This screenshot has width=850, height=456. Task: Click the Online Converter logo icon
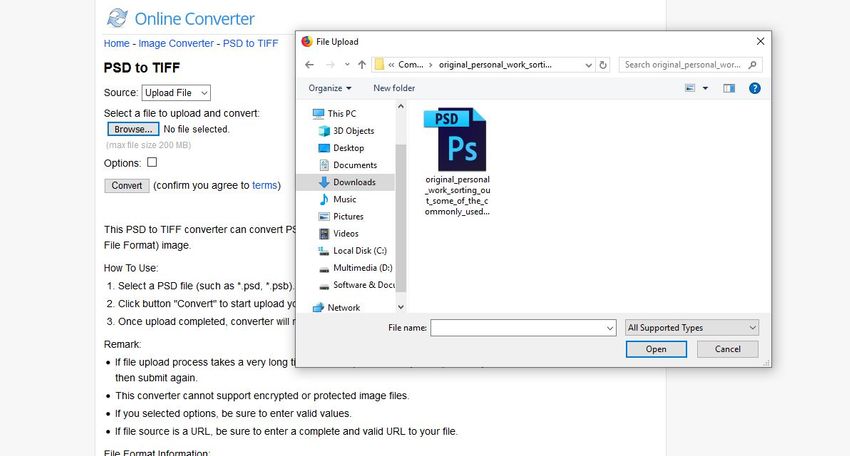117,18
